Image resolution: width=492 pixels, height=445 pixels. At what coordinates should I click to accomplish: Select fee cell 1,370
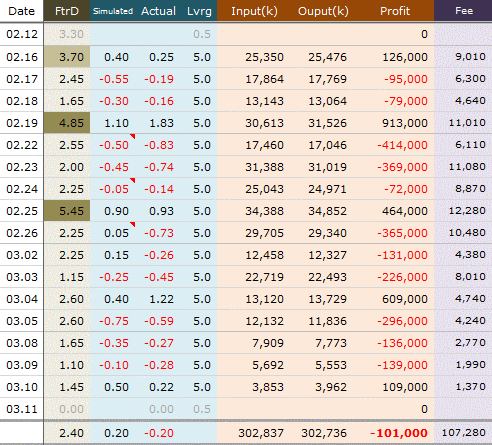(470, 387)
